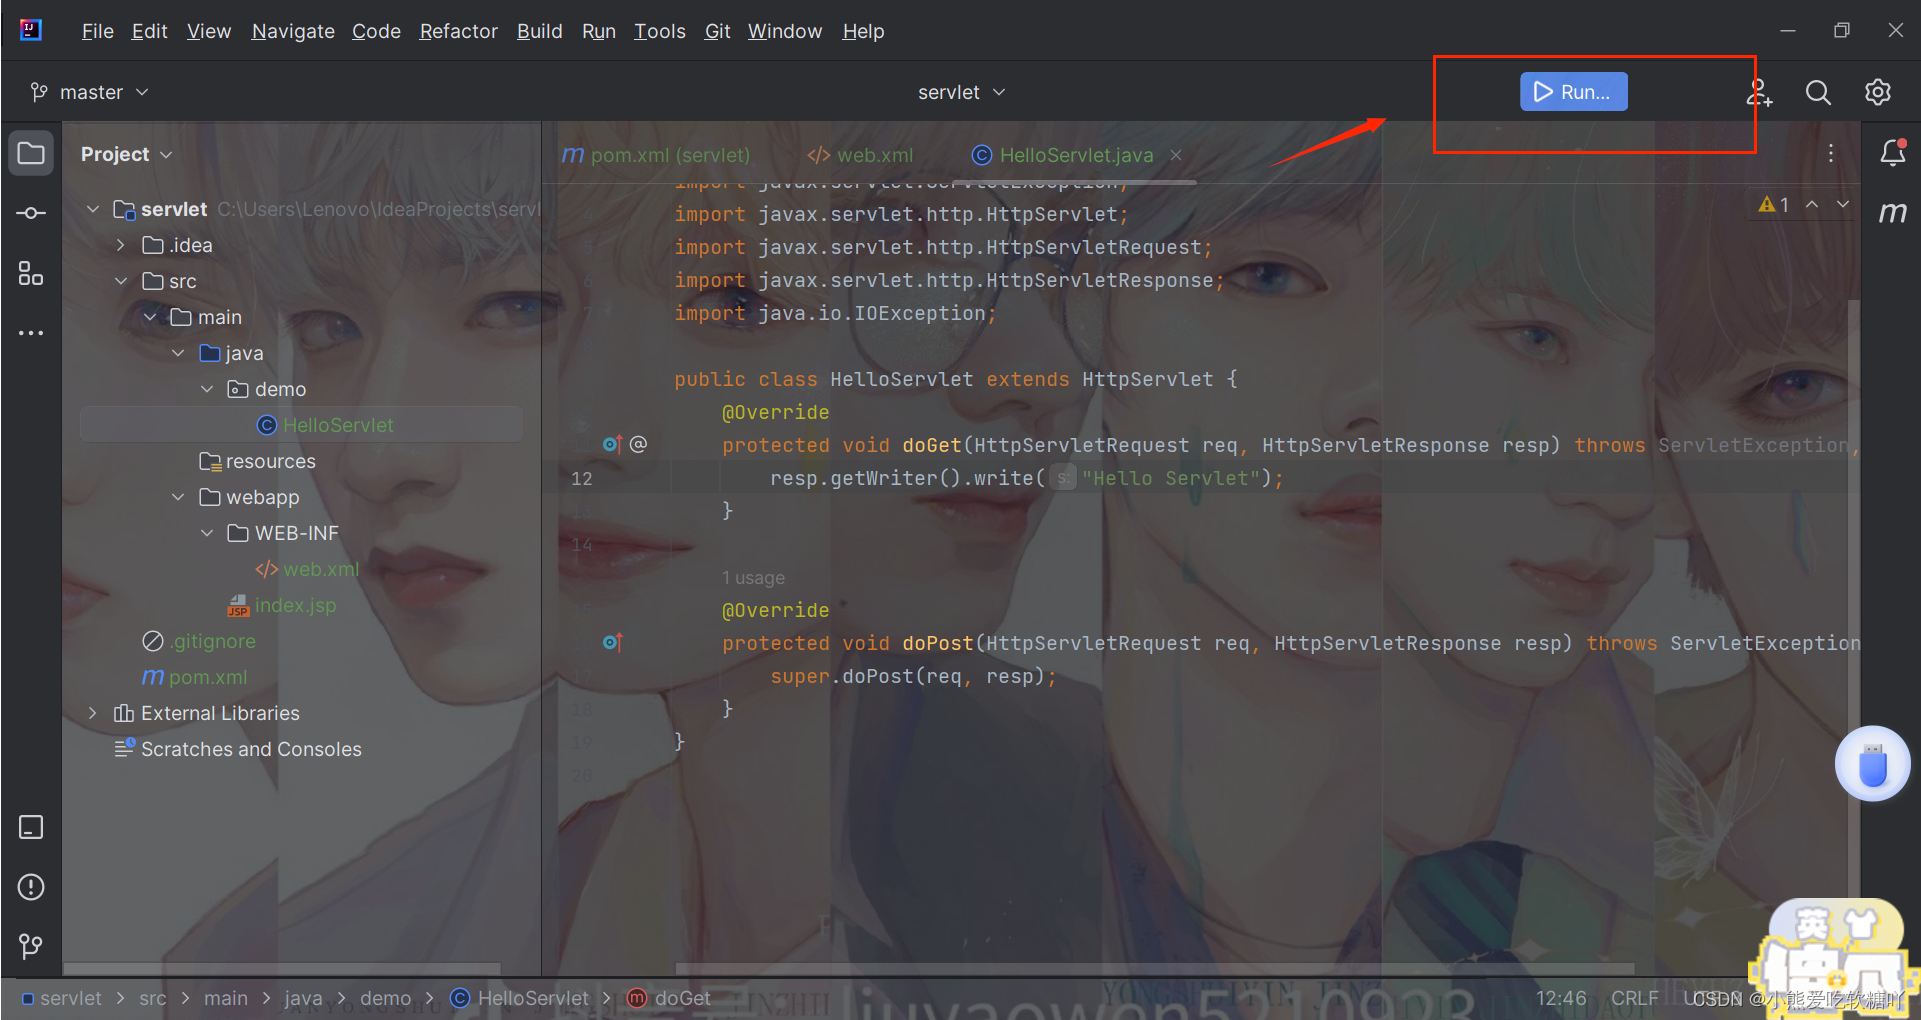Screen dimensions: 1921x1020
Task: Open editor tabs options three-dot icon
Action: pyautogui.click(x=1831, y=153)
